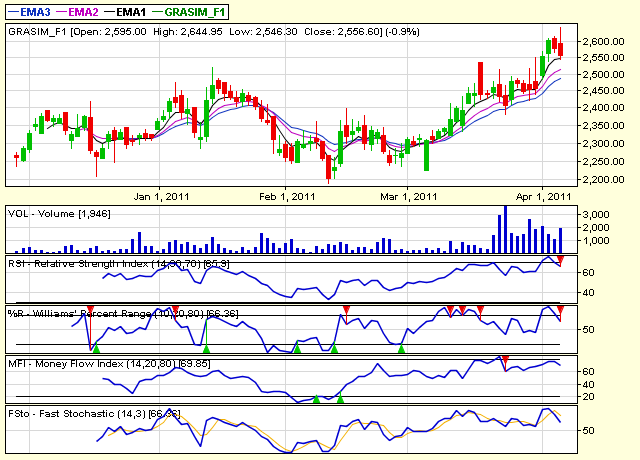Click the 2,500.00 price axis label
This screenshot has height=460, width=640.
coord(604,75)
